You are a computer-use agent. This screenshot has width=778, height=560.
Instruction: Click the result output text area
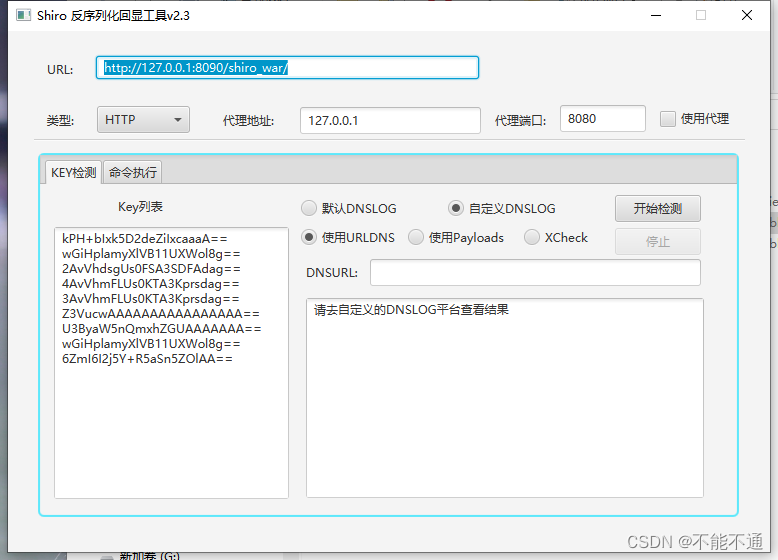coord(505,398)
